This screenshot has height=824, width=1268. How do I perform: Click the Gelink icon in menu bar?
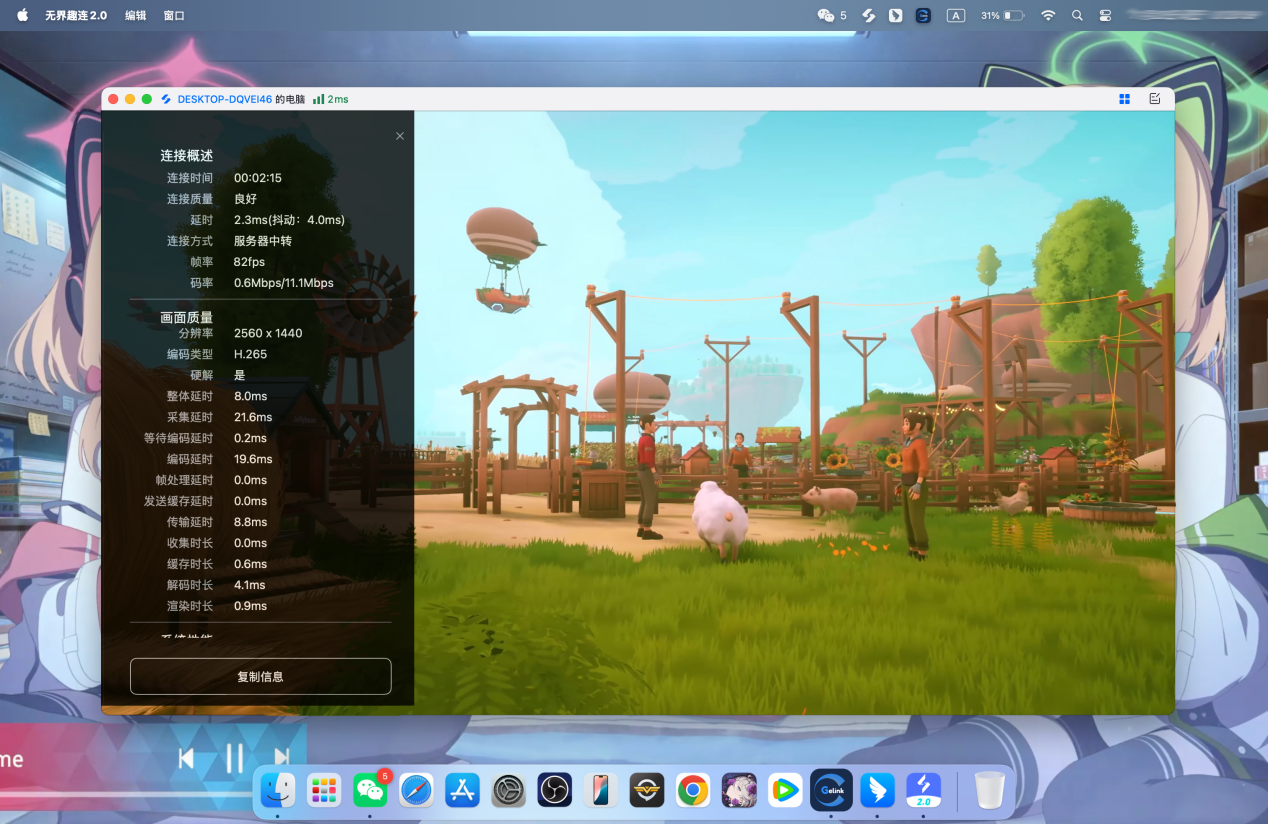pyautogui.click(x=923, y=16)
